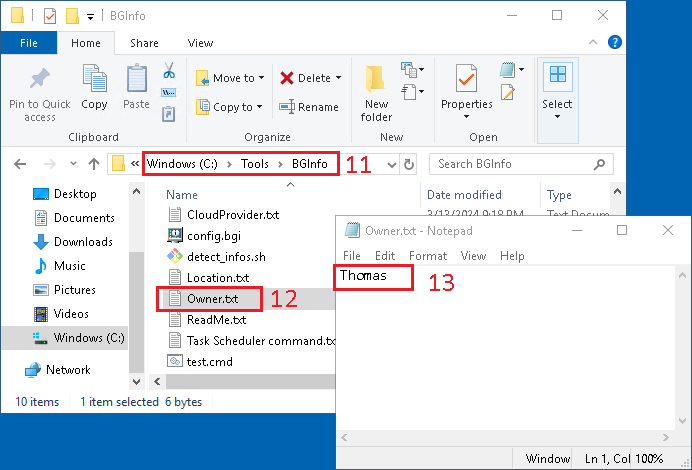Open Notepad Format menu
The height and width of the screenshot is (470, 692).
point(428,256)
